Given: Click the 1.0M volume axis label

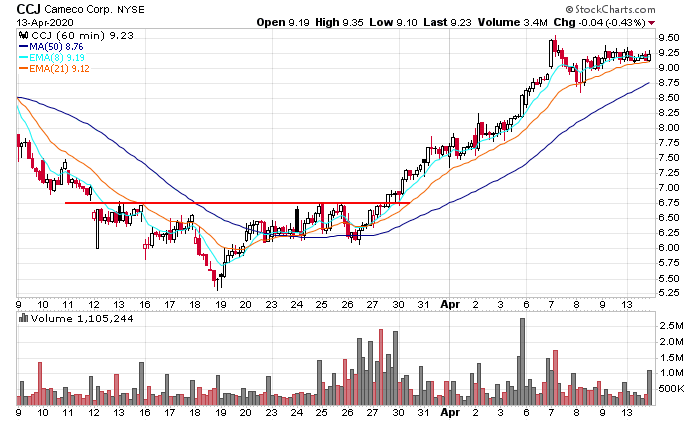Looking at the screenshot, I should (671, 373).
